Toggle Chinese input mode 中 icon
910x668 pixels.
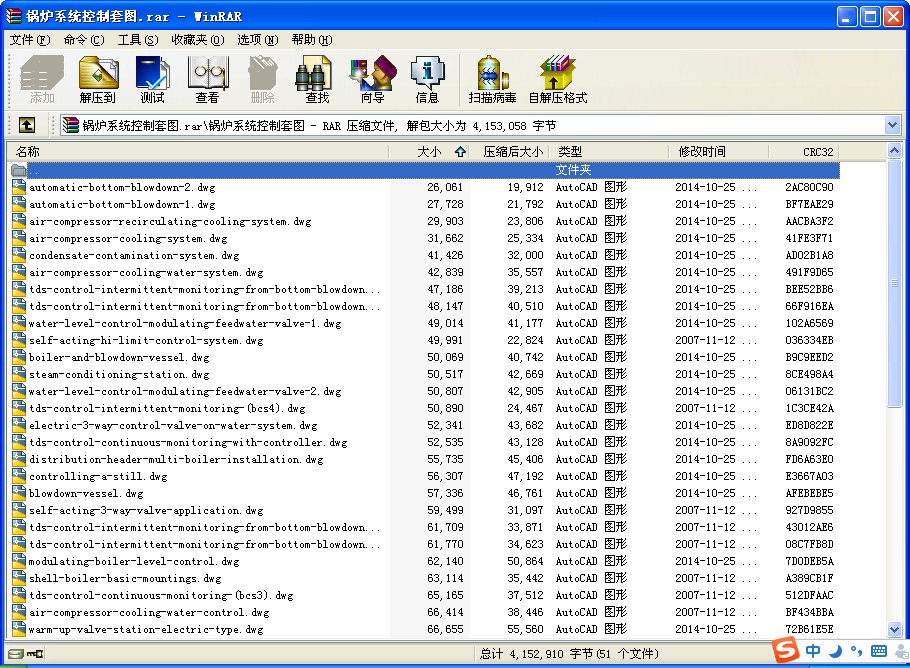(x=813, y=651)
